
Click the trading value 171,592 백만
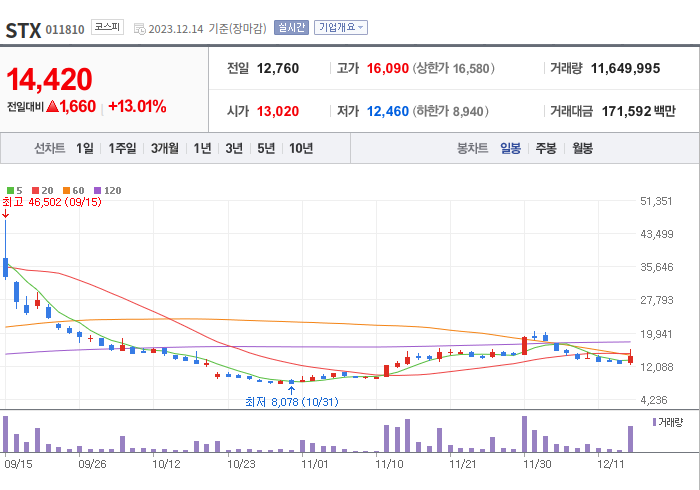tap(639, 111)
